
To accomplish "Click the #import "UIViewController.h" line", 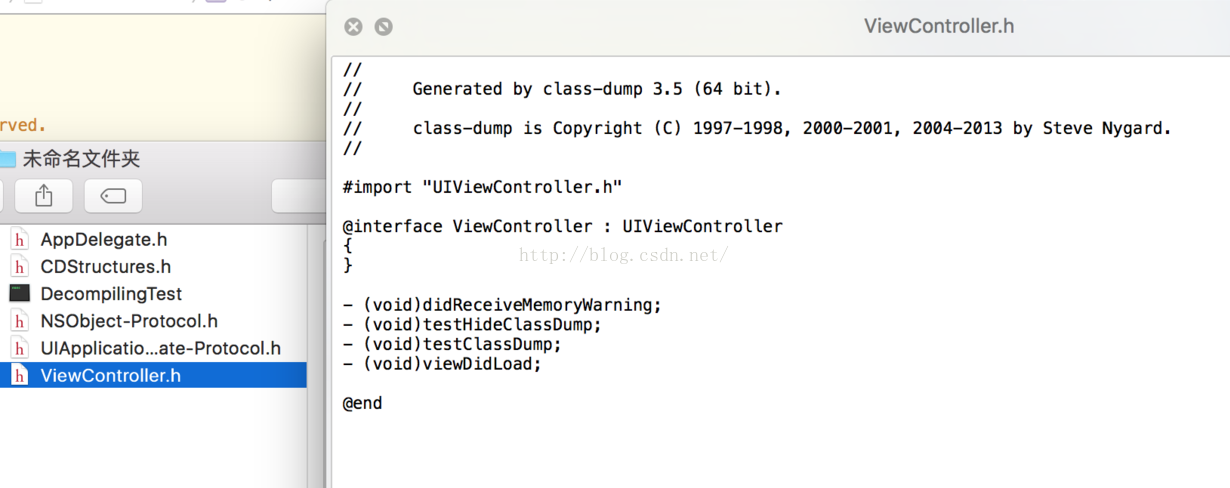I will click(482, 187).
